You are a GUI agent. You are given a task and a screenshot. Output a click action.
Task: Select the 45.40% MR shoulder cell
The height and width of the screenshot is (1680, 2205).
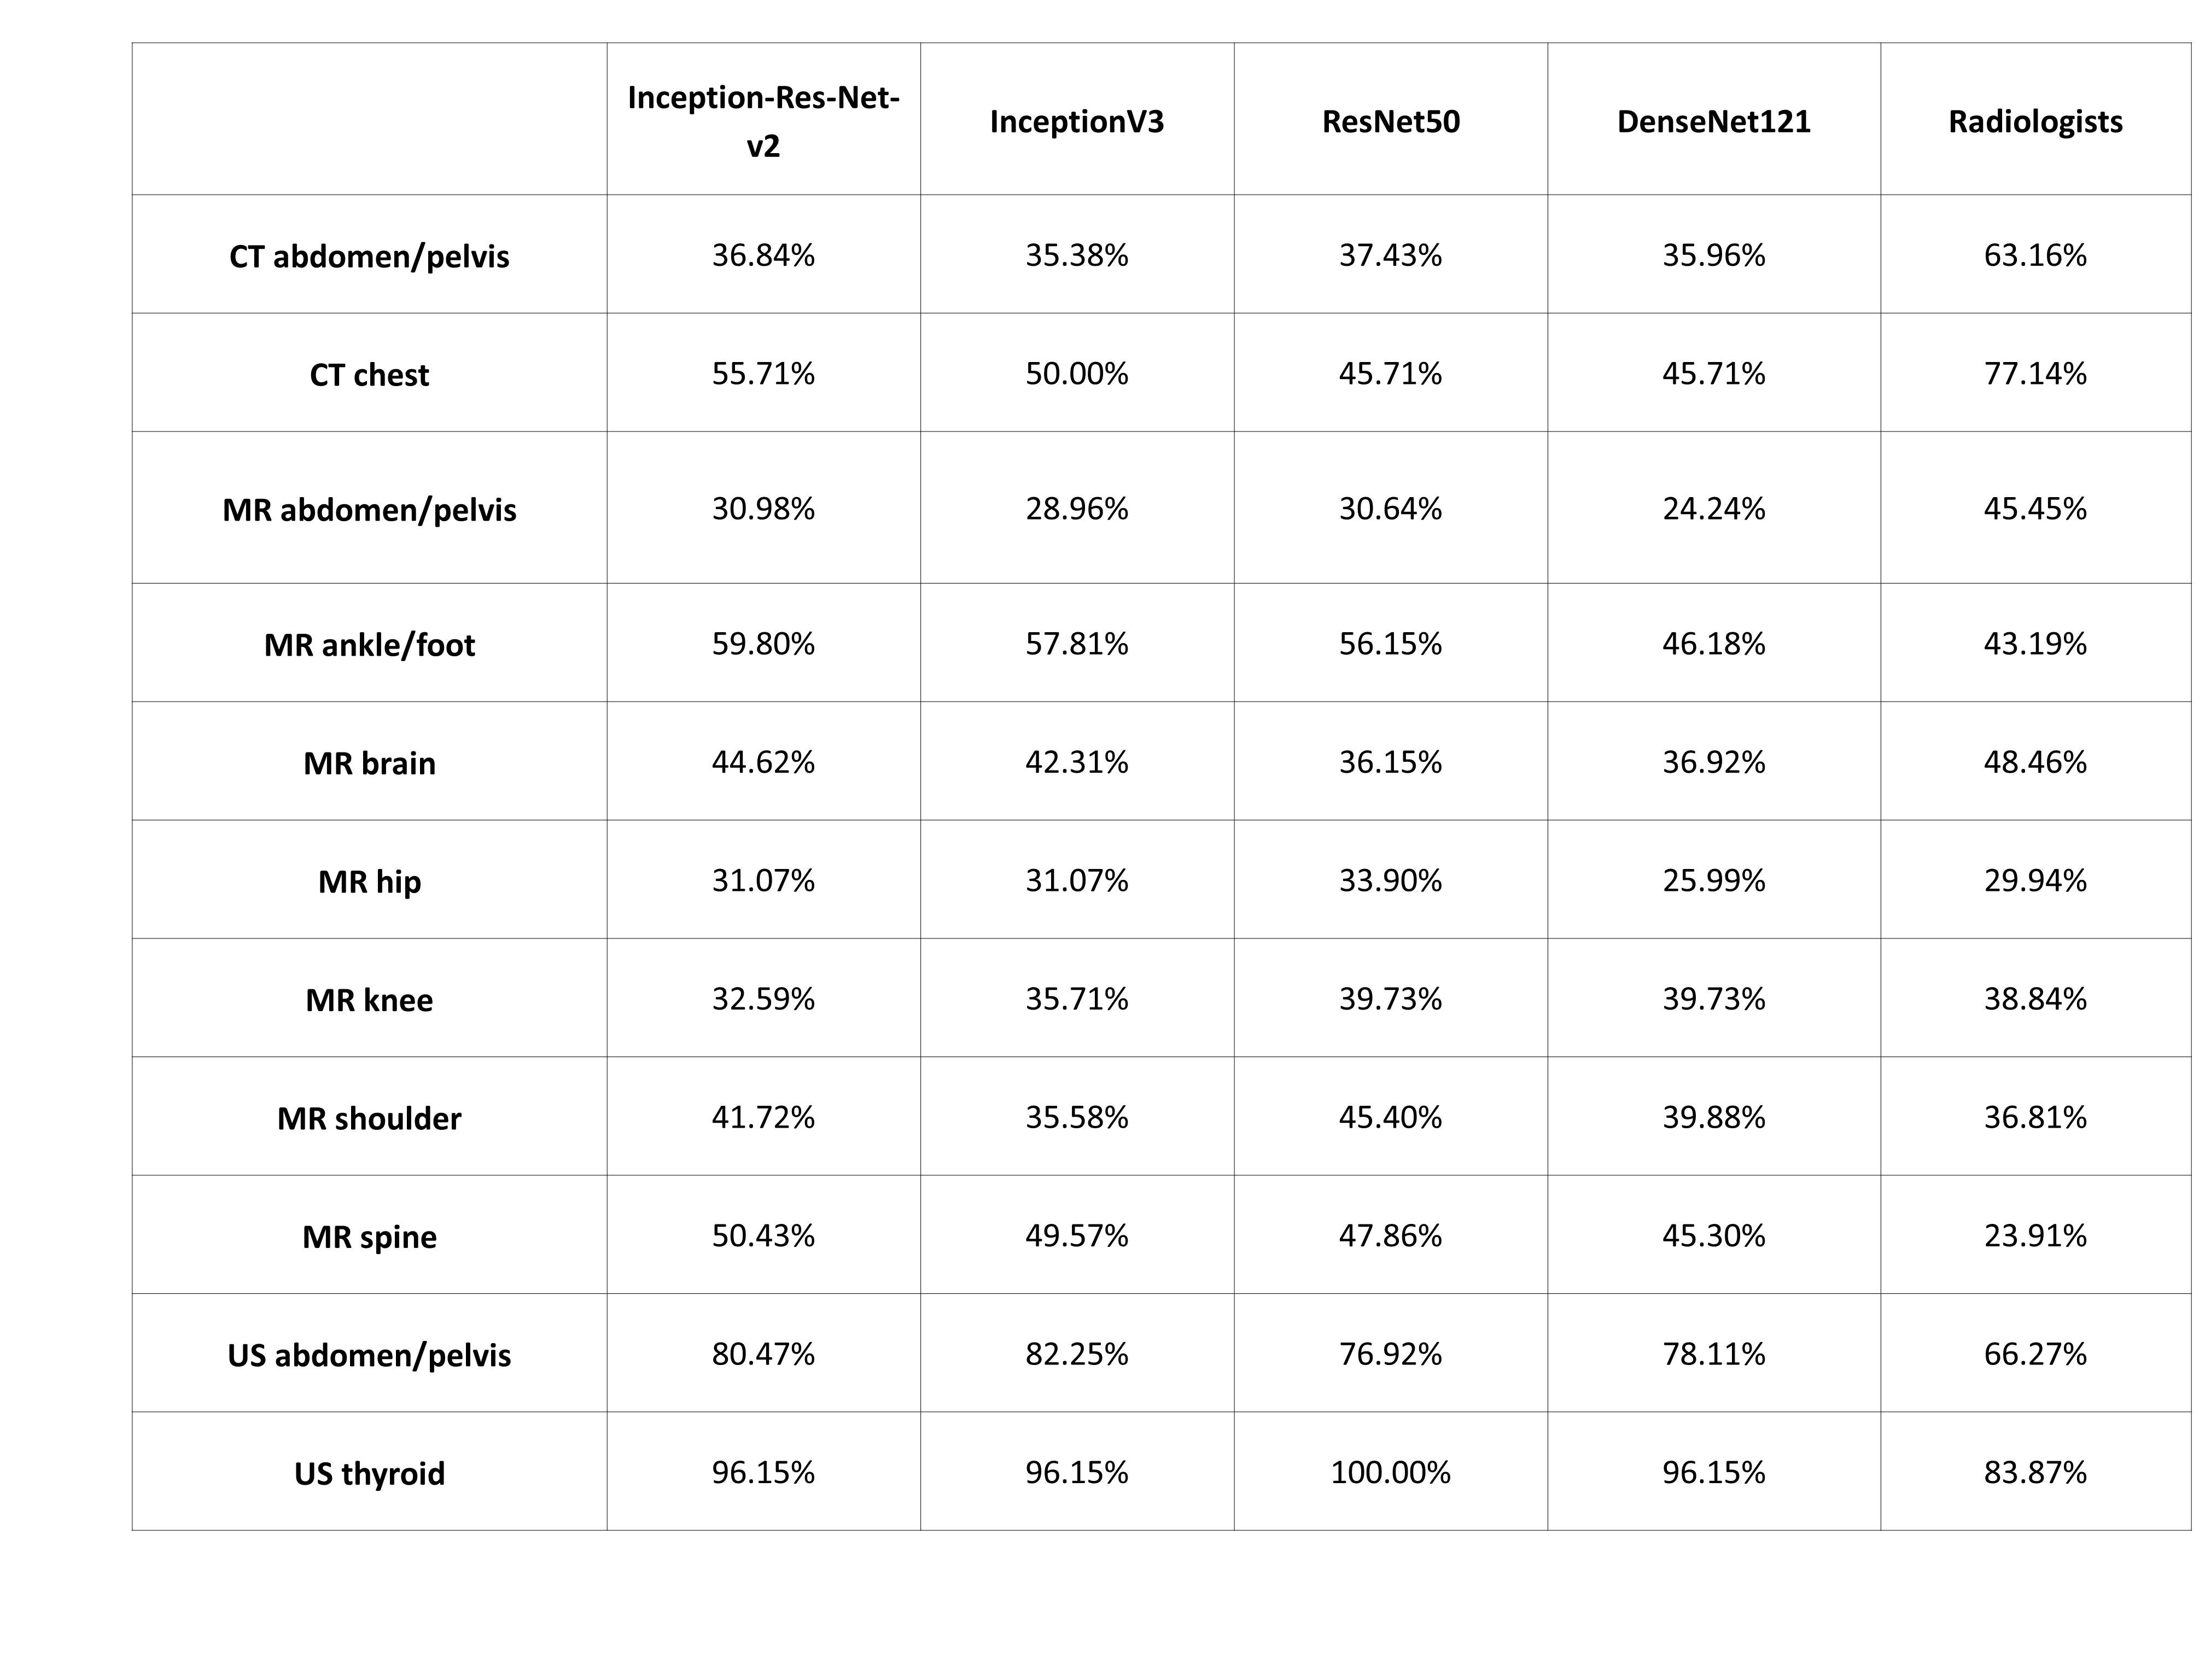coord(1390,1116)
